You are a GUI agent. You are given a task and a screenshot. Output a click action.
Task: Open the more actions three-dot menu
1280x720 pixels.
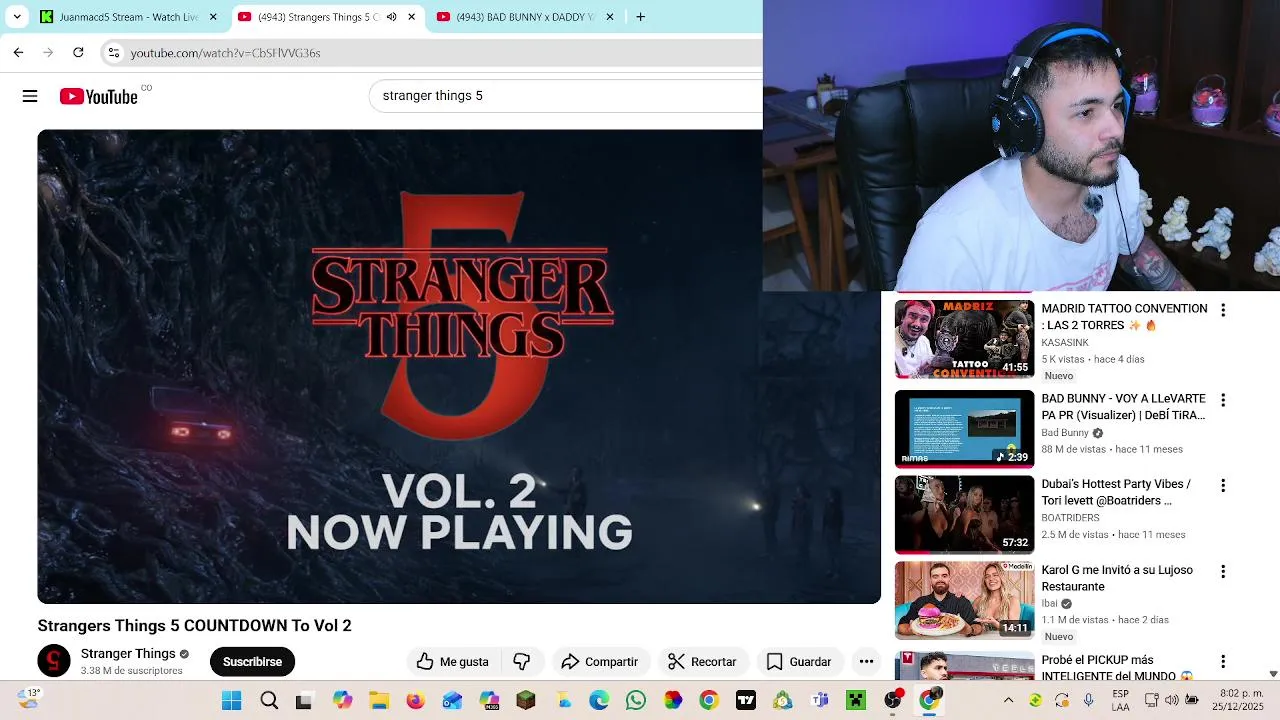pyautogui.click(x=866, y=661)
